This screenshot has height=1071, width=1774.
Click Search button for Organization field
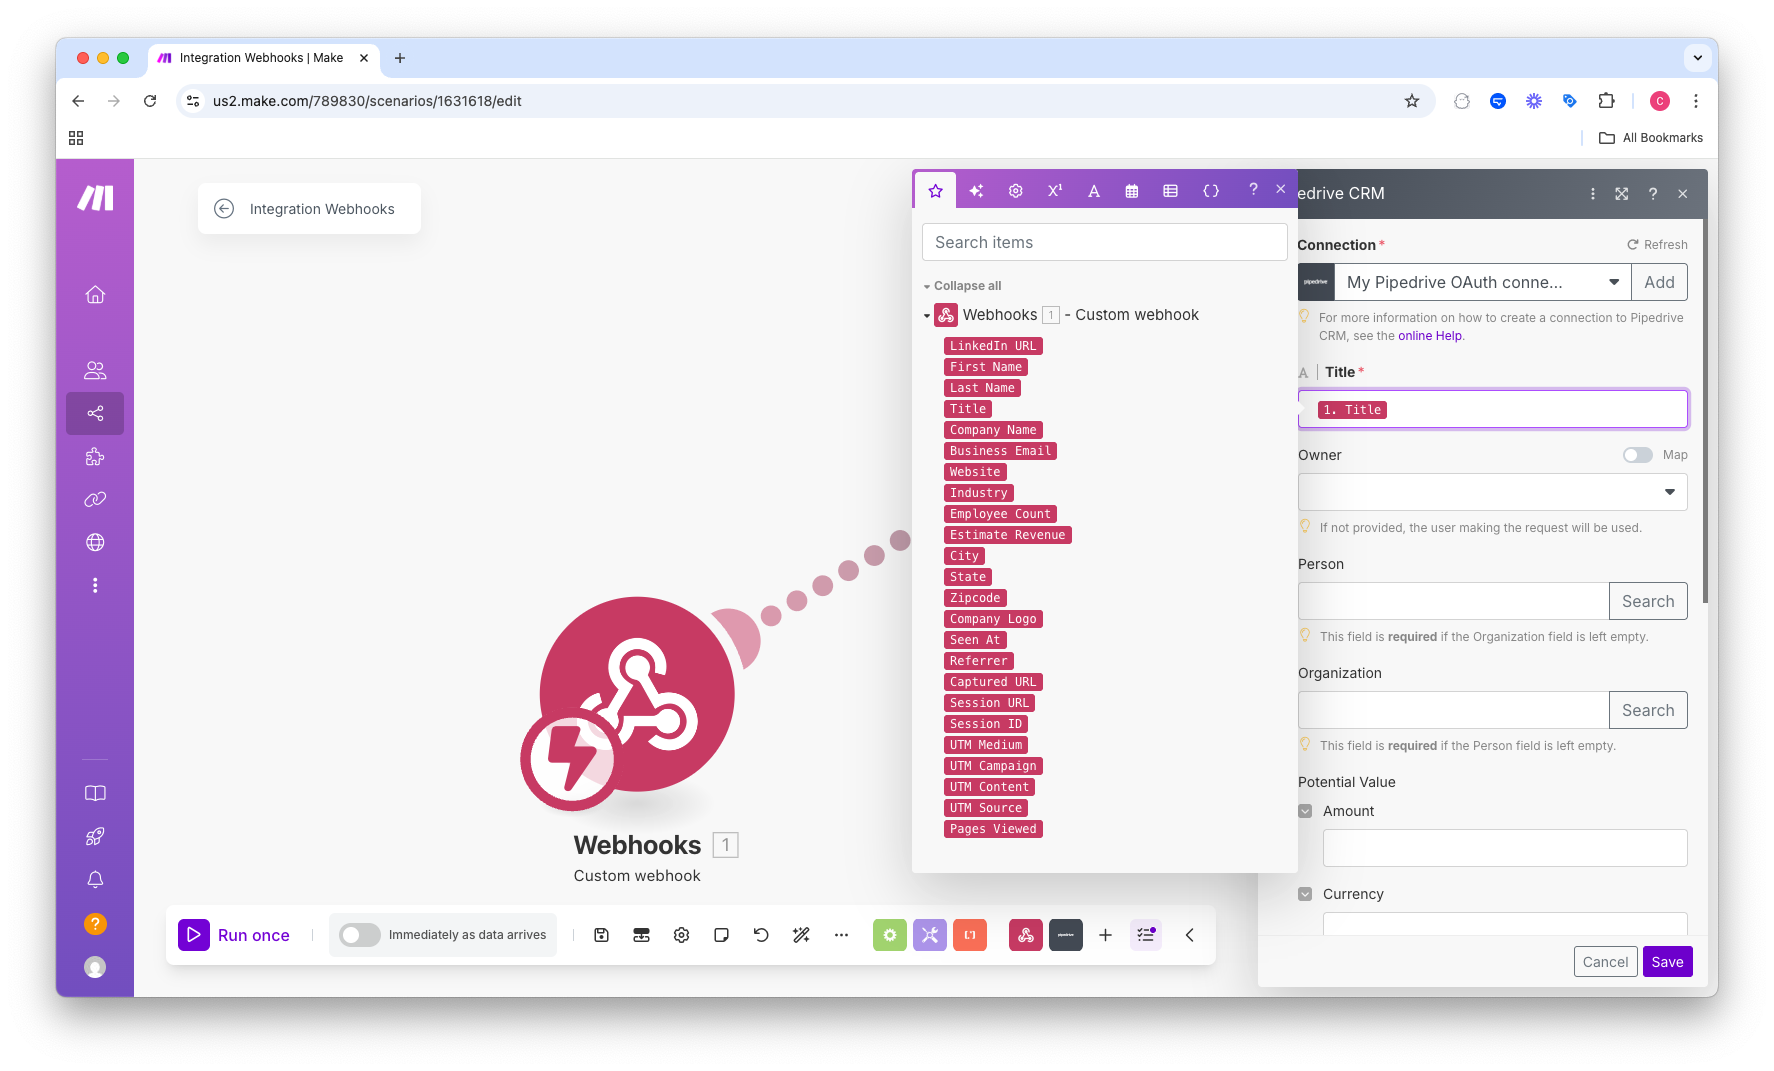[x=1648, y=710]
